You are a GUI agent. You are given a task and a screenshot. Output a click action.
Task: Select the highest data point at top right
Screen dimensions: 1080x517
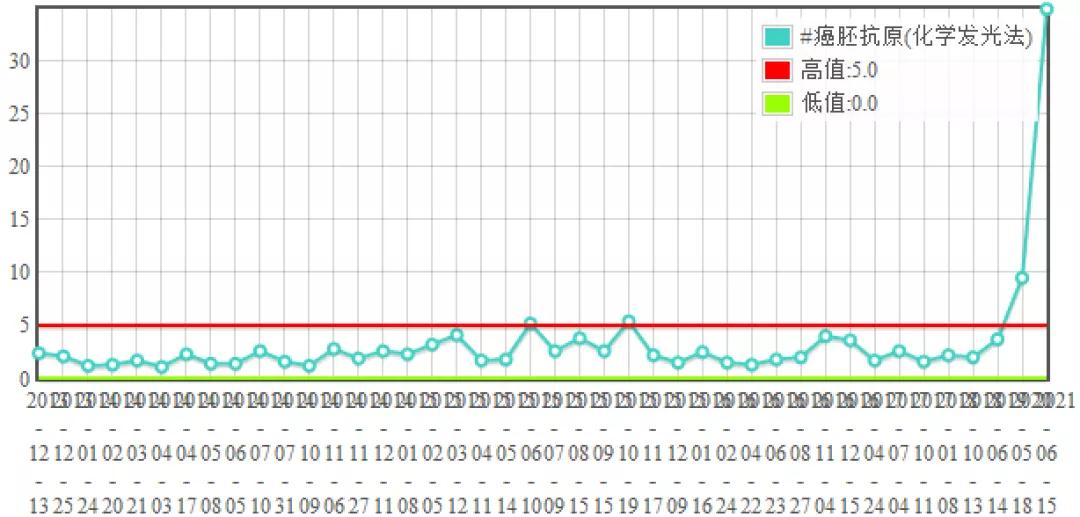(1046, 9)
